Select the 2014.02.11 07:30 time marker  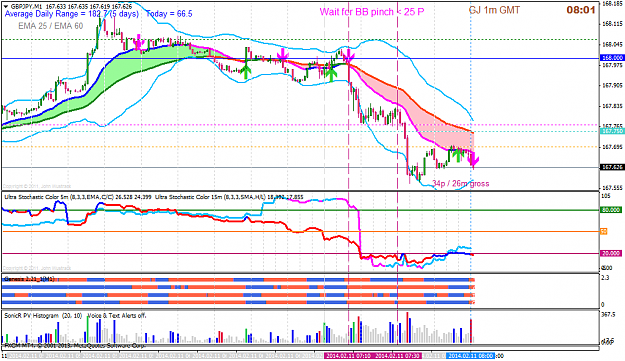tap(397, 356)
